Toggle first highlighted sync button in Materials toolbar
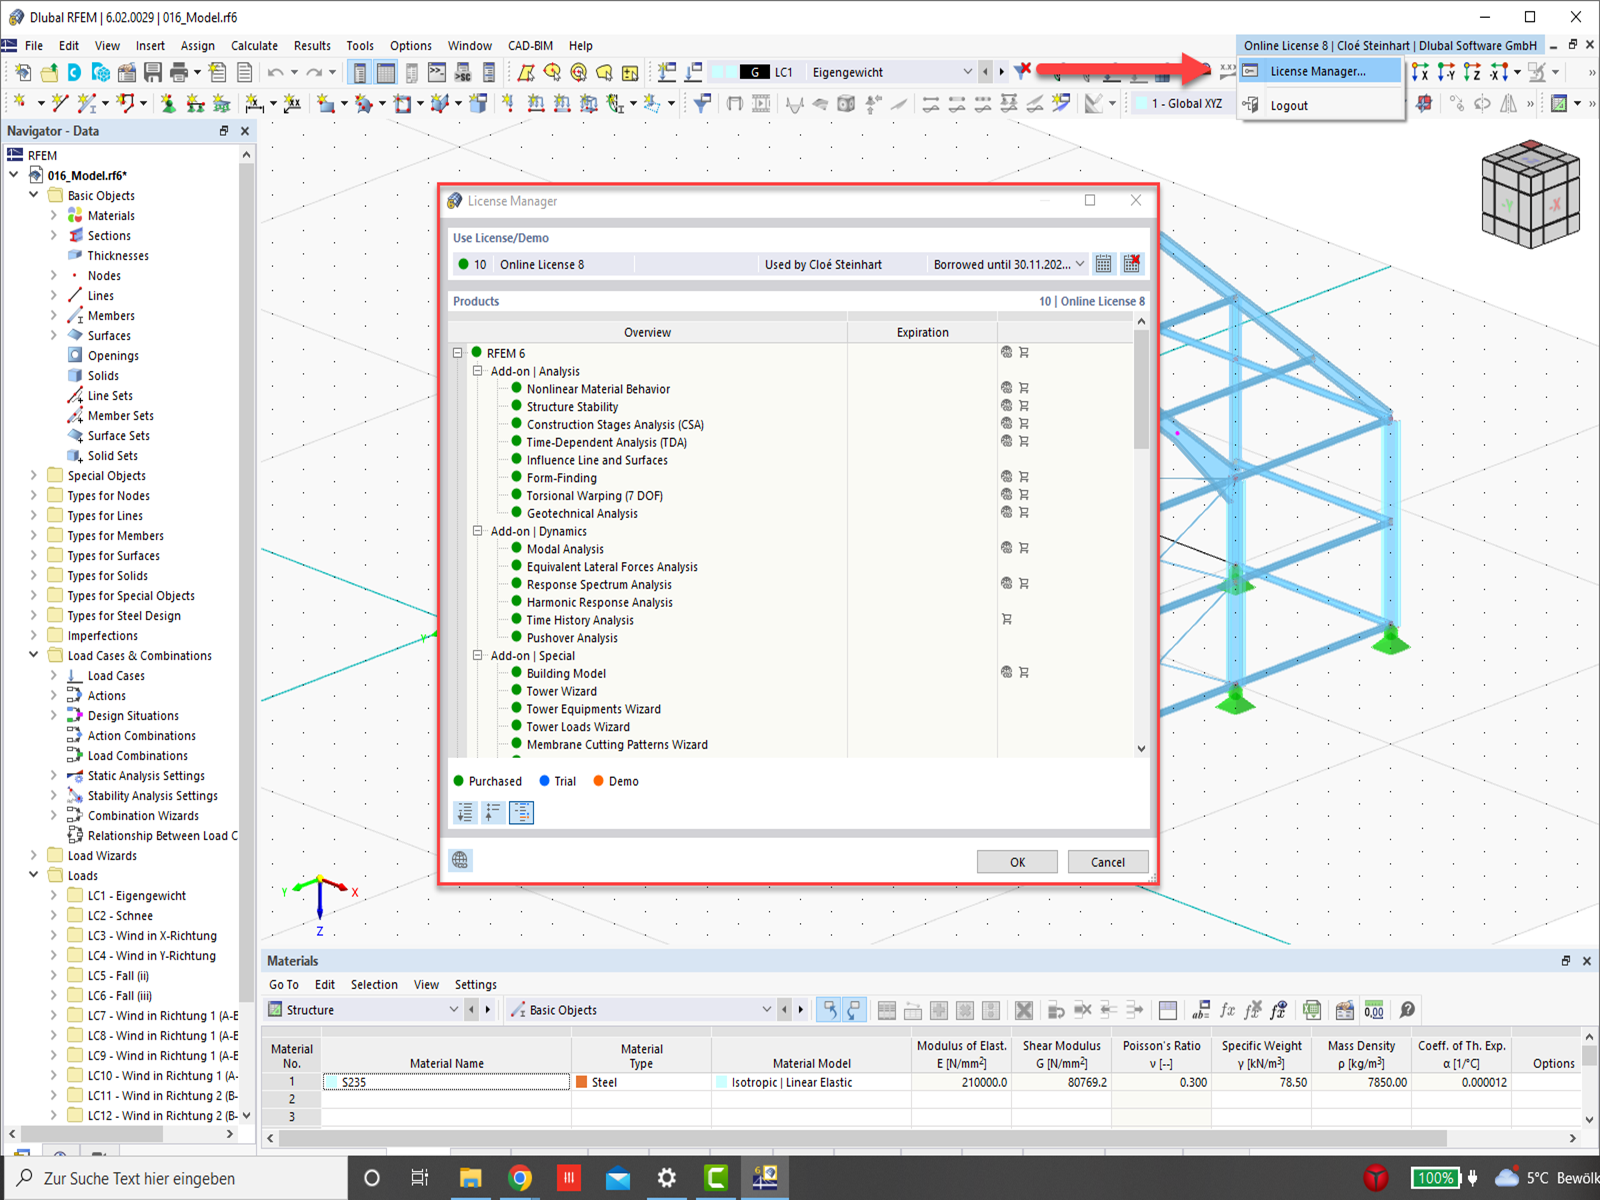The image size is (1600, 1200). click(x=828, y=1010)
